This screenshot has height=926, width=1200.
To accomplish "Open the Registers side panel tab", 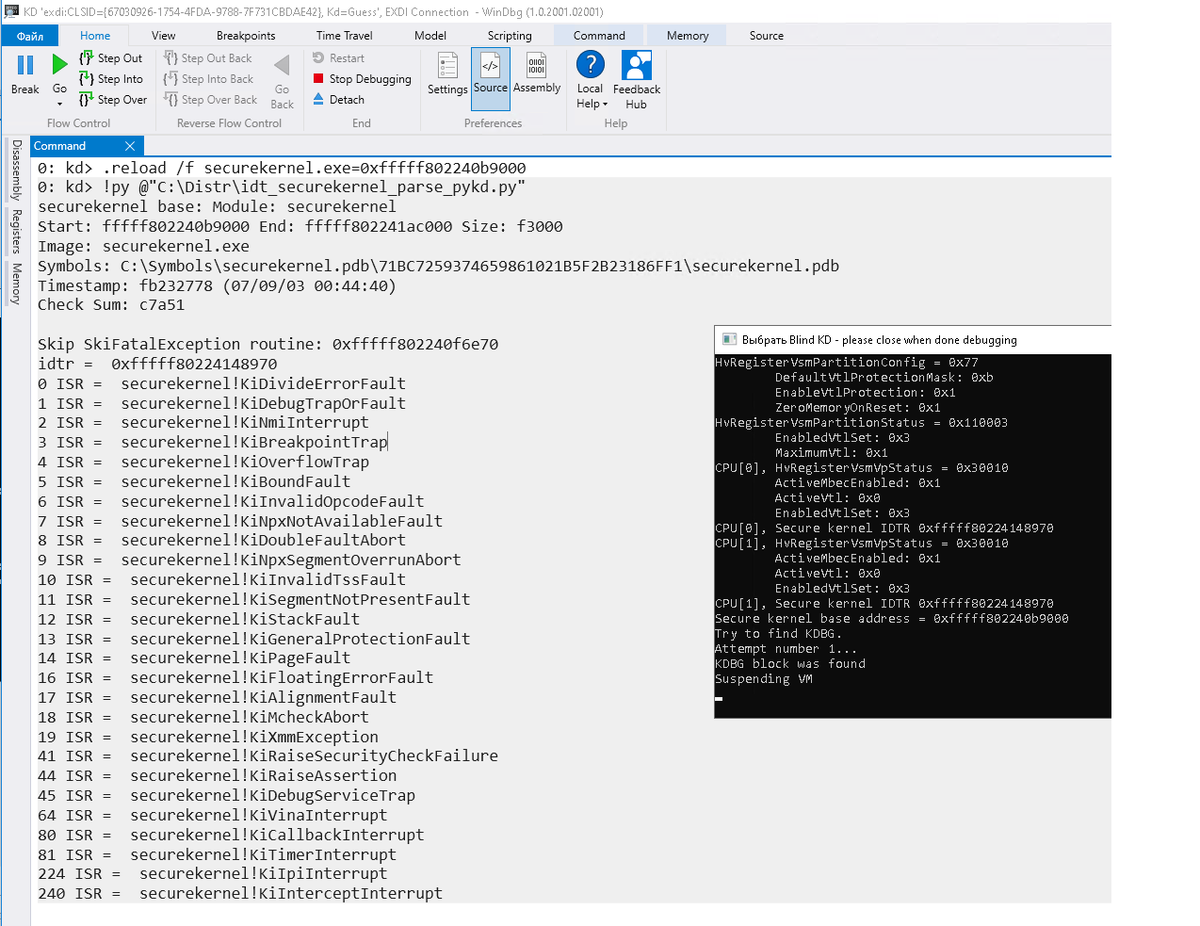I will [x=16, y=232].
